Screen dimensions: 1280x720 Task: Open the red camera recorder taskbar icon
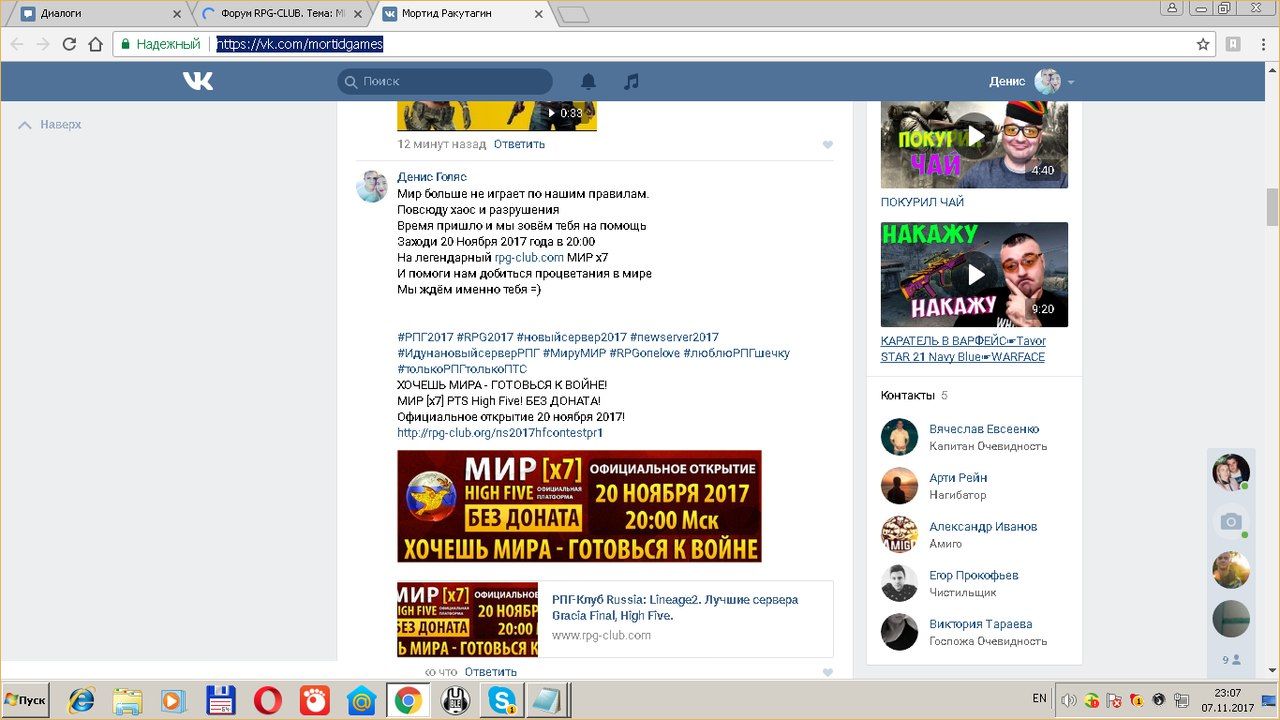[314, 700]
